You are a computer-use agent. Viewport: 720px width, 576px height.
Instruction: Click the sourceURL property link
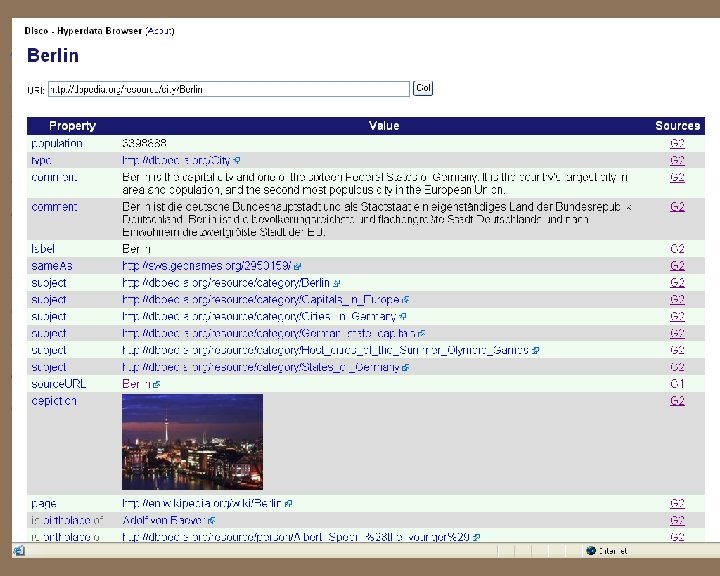click(x=59, y=384)
